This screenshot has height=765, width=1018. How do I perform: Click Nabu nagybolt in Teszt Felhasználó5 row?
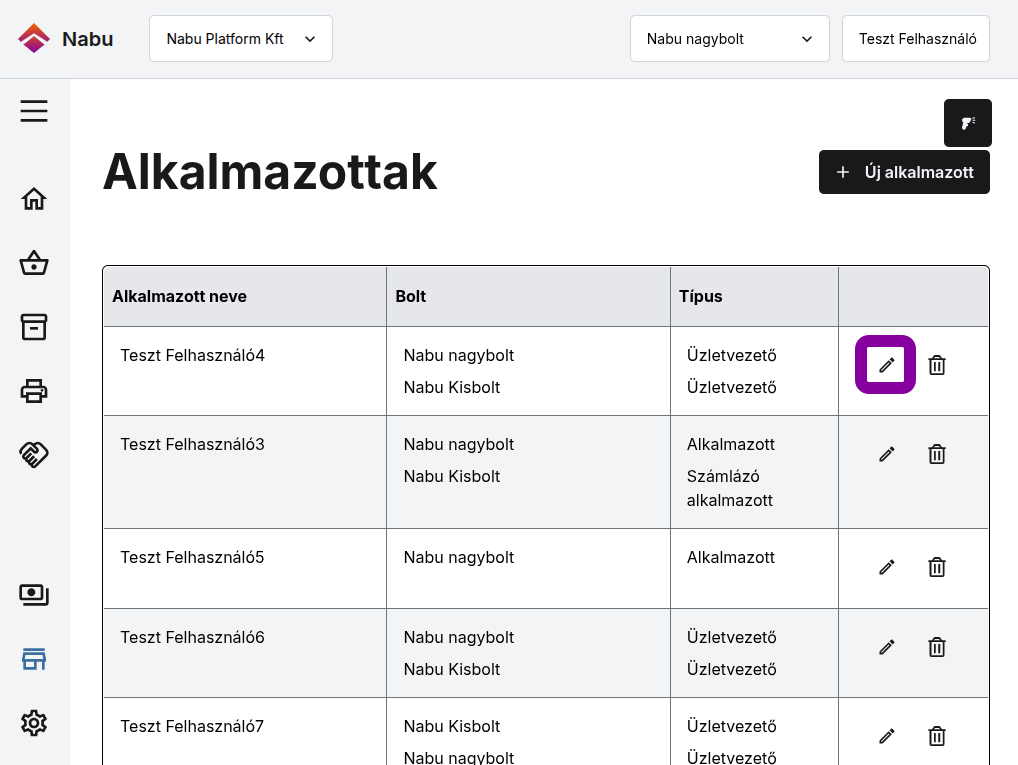(x=459, y=557)
